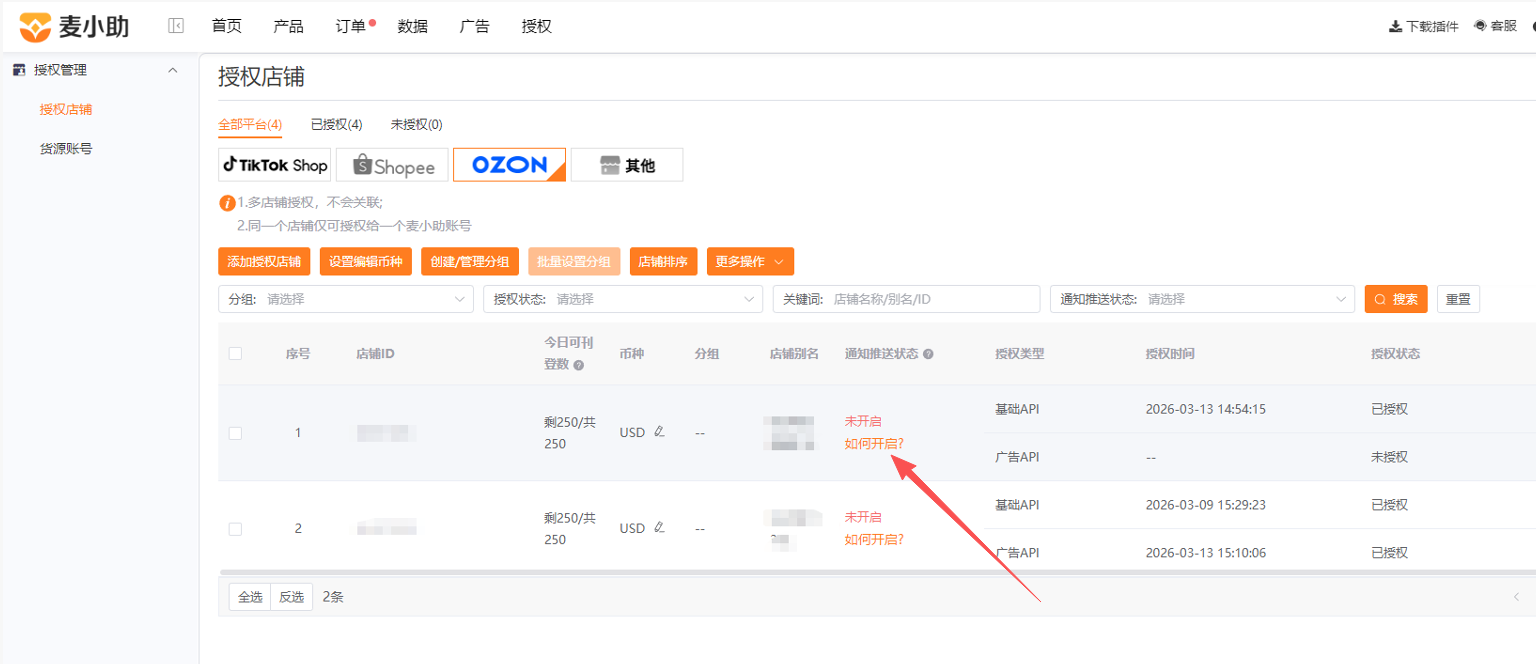
Task: Click the 店铺排序 button
Action: 663,261
